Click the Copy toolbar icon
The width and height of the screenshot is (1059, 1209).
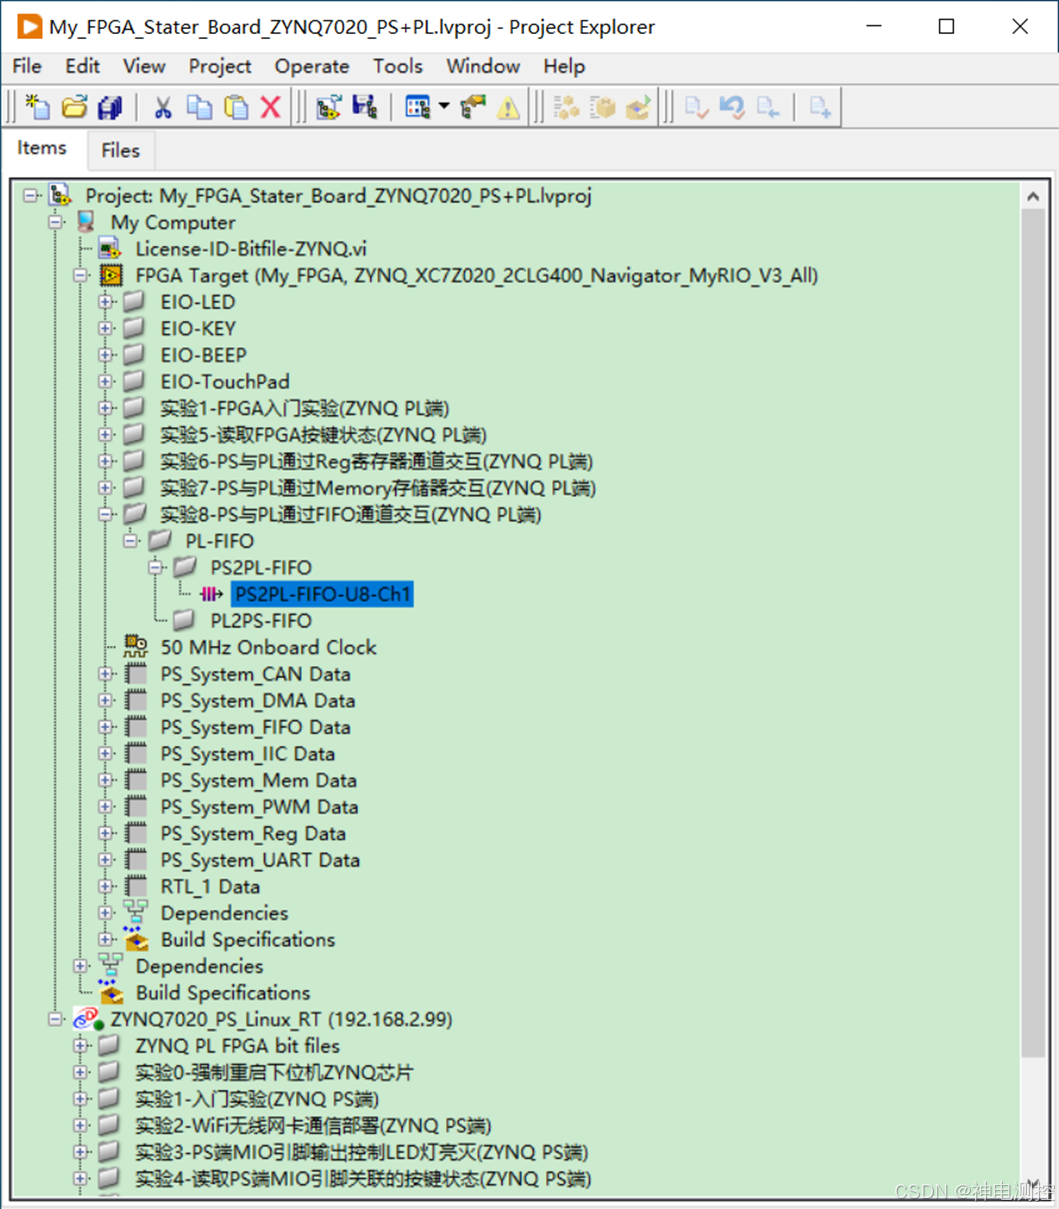coord(199,107)
